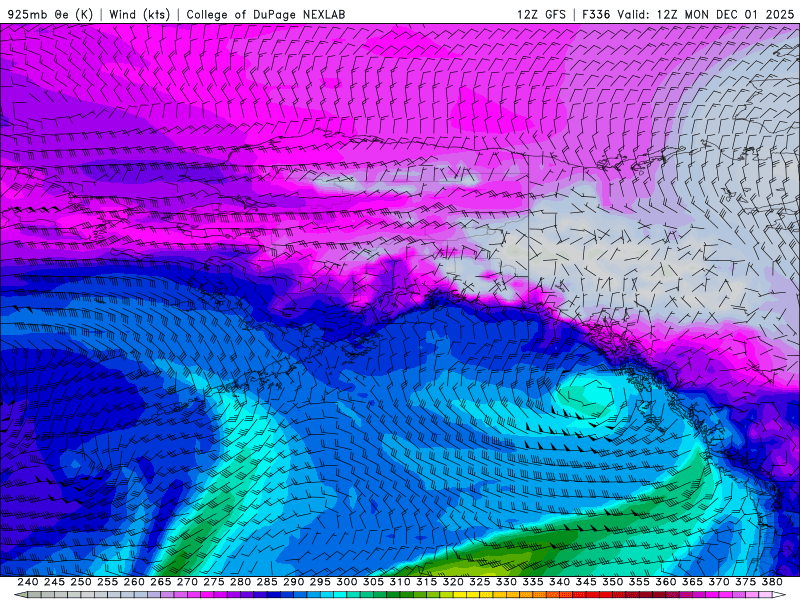Click the 360 value on the color scale

click(666, 582)
